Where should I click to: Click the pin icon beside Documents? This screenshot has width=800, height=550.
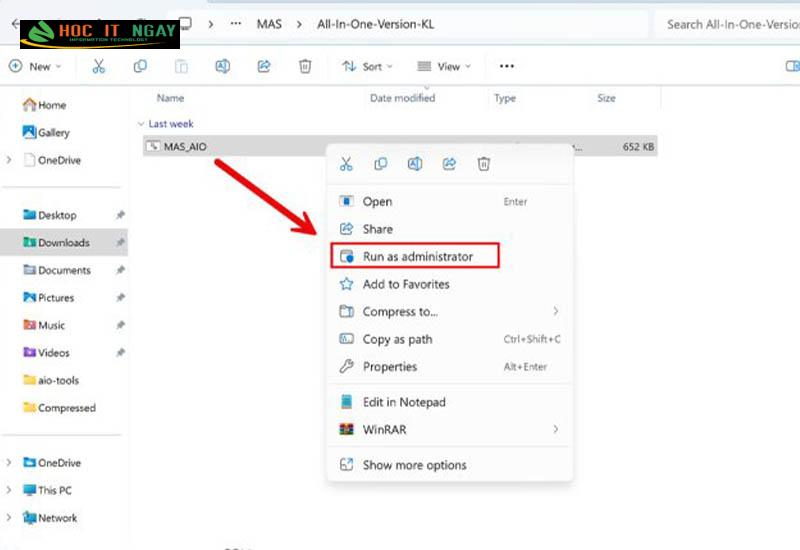click(120, 270)
